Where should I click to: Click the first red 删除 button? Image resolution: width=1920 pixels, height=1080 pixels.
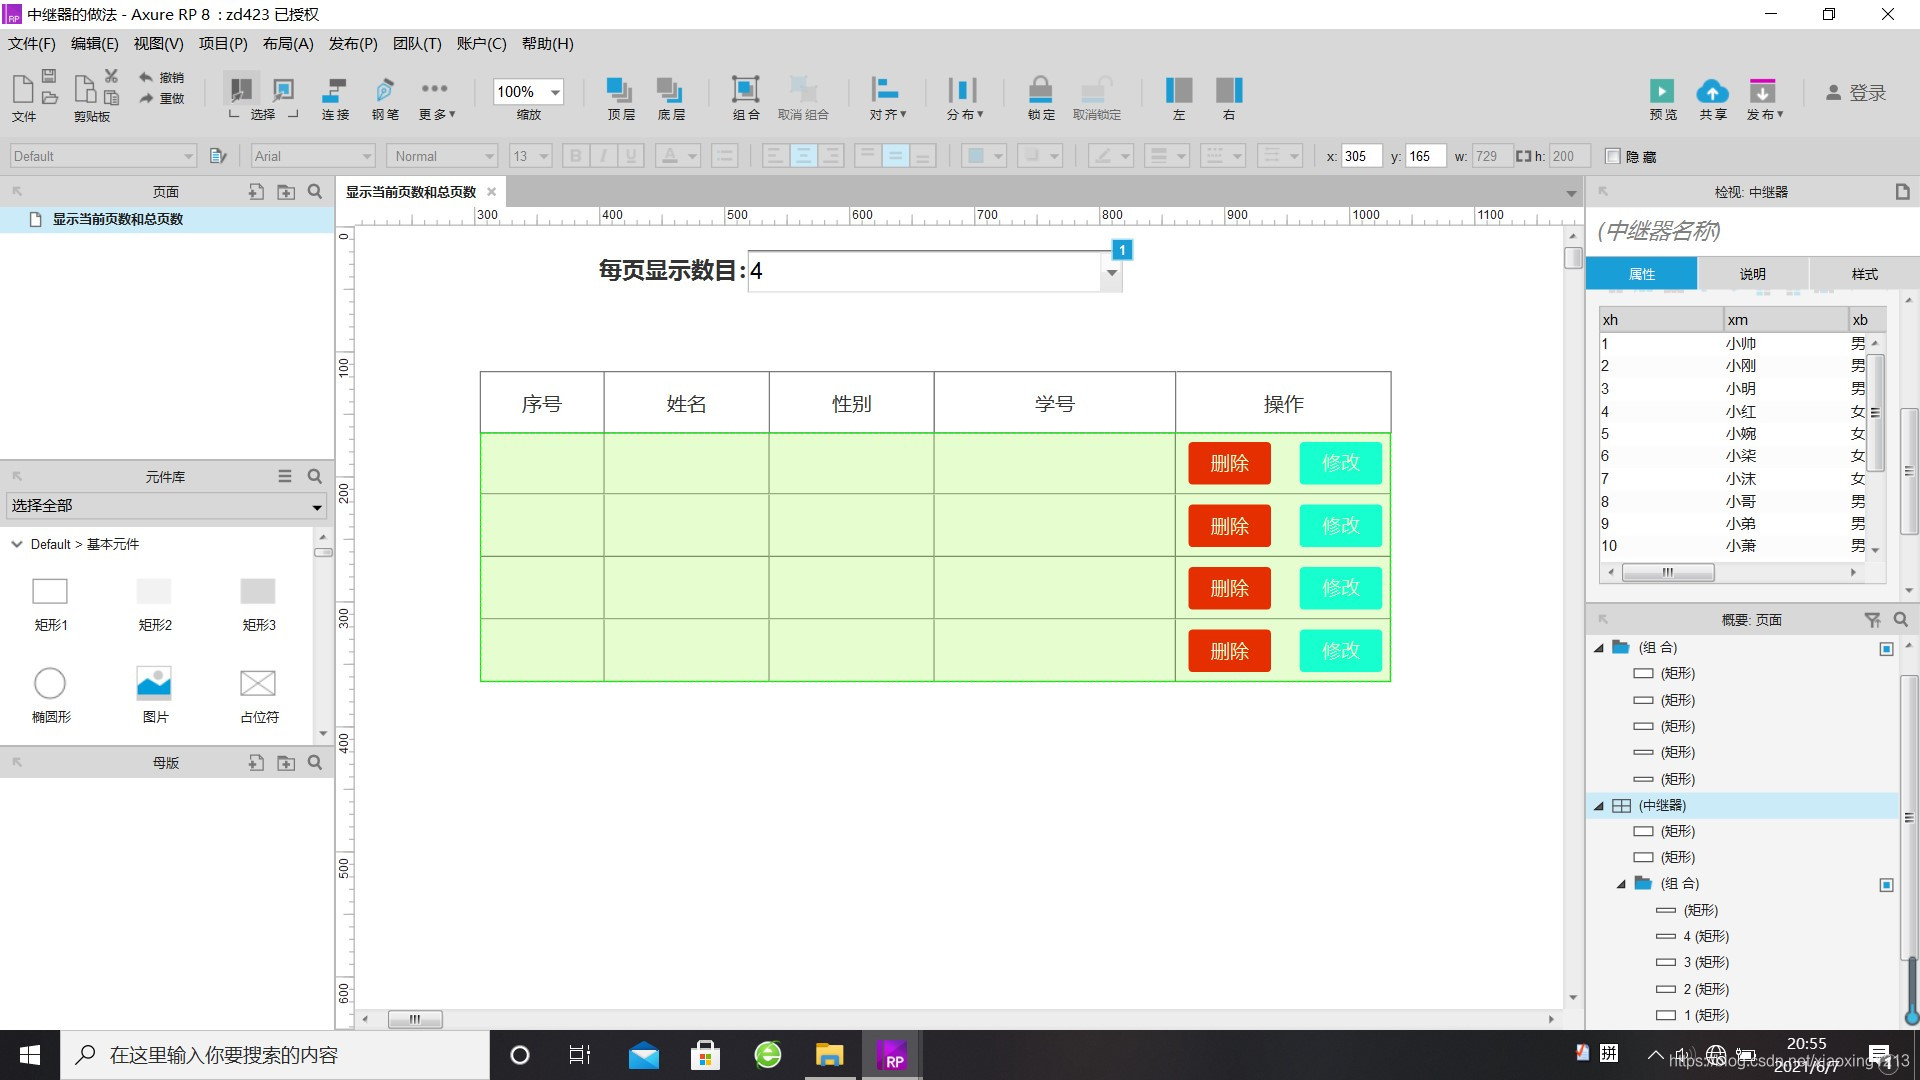1229,463
